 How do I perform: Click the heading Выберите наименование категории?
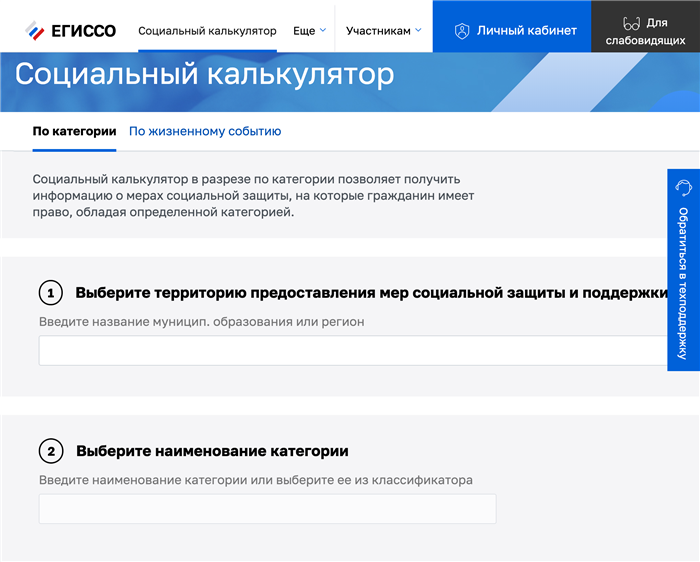coord(212,451)
